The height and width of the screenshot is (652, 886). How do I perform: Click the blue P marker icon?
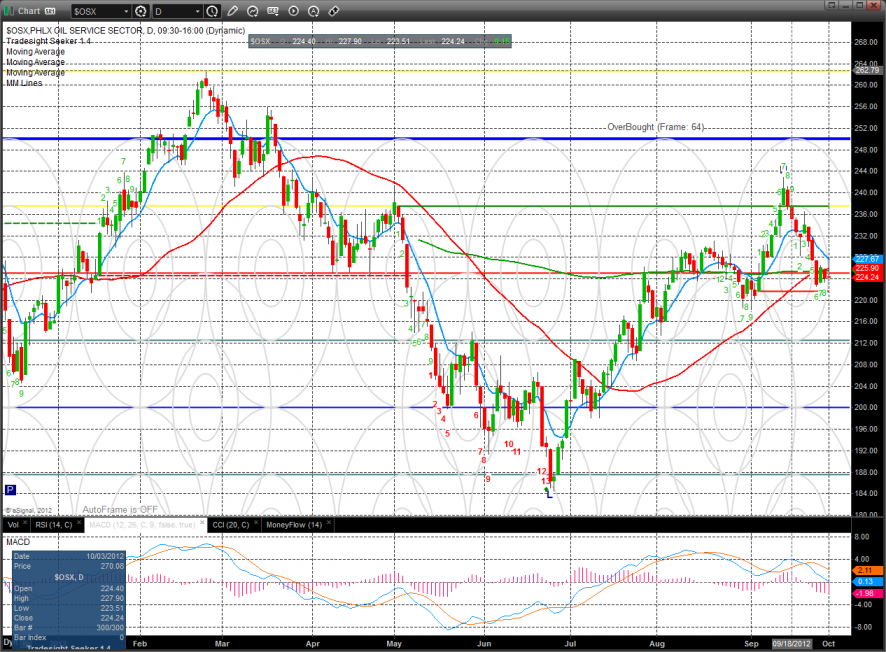10,489
